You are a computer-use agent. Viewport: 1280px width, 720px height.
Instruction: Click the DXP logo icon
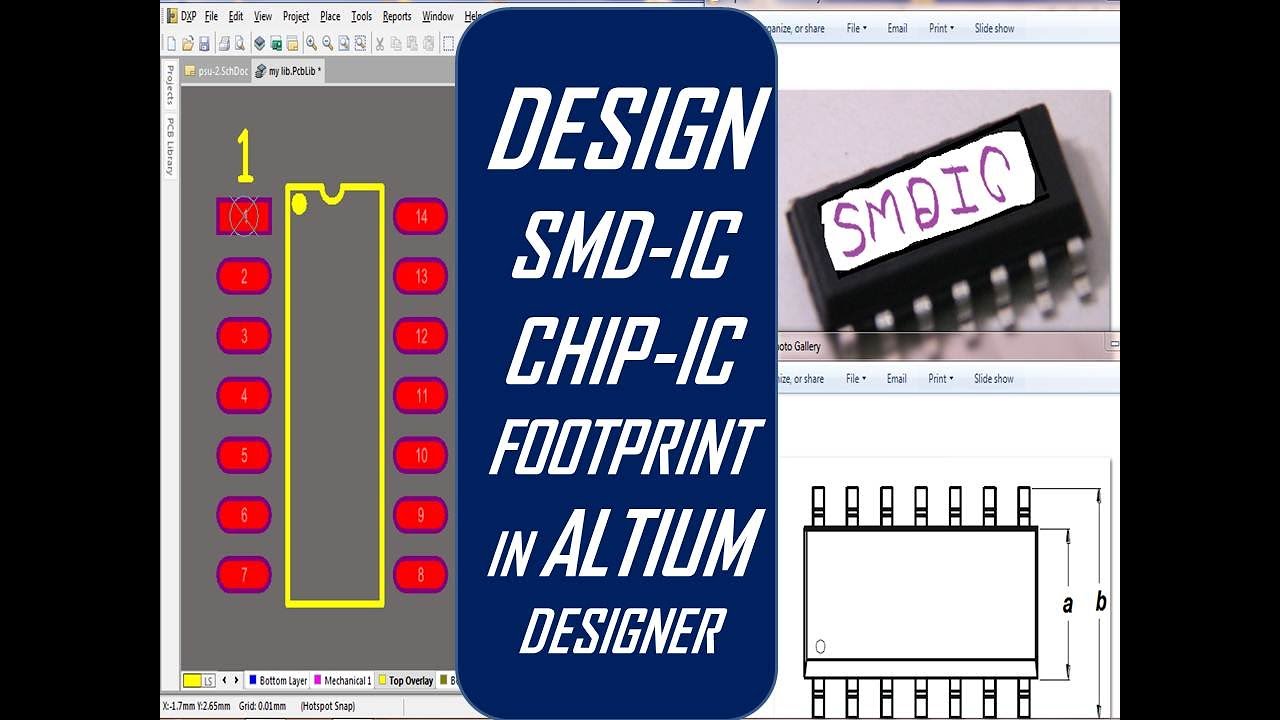172,16
